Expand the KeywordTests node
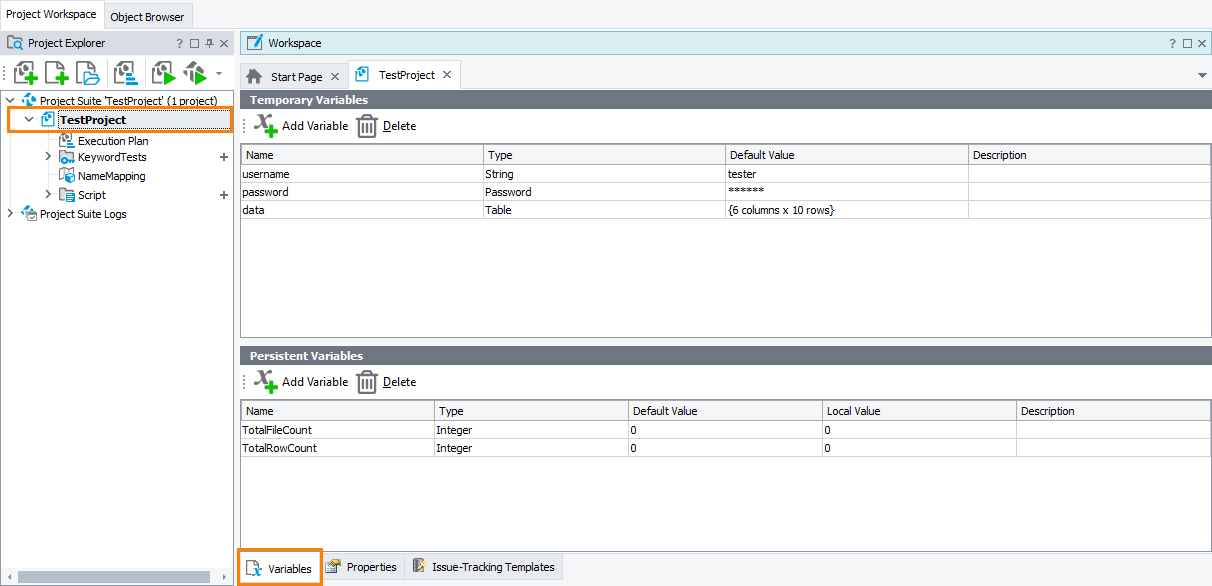The image size is (1212, 586). point(47,158)
